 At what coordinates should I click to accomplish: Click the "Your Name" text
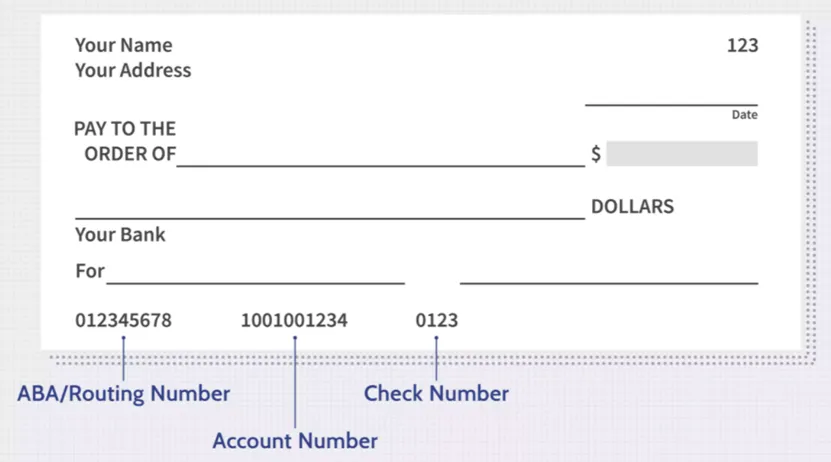pos(123,45)
